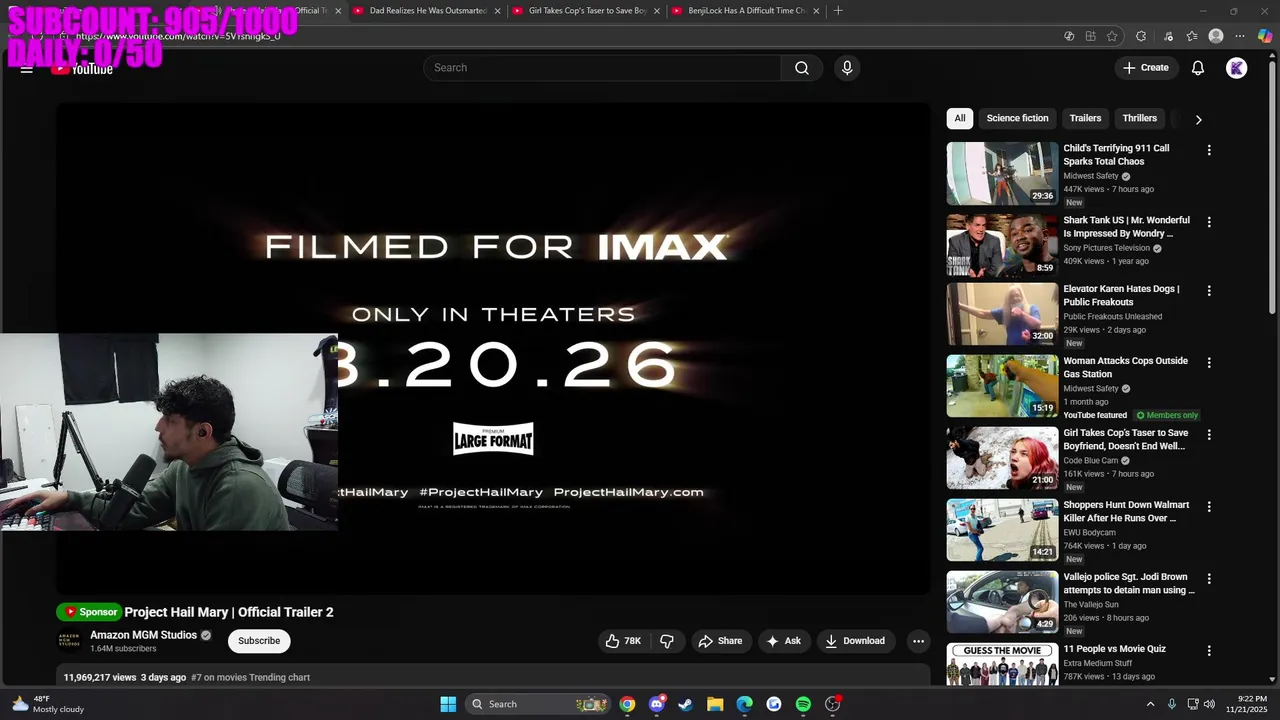Open Edge settings and more menu
The width and height of the screenshot is (1280, 720).
1241,36
